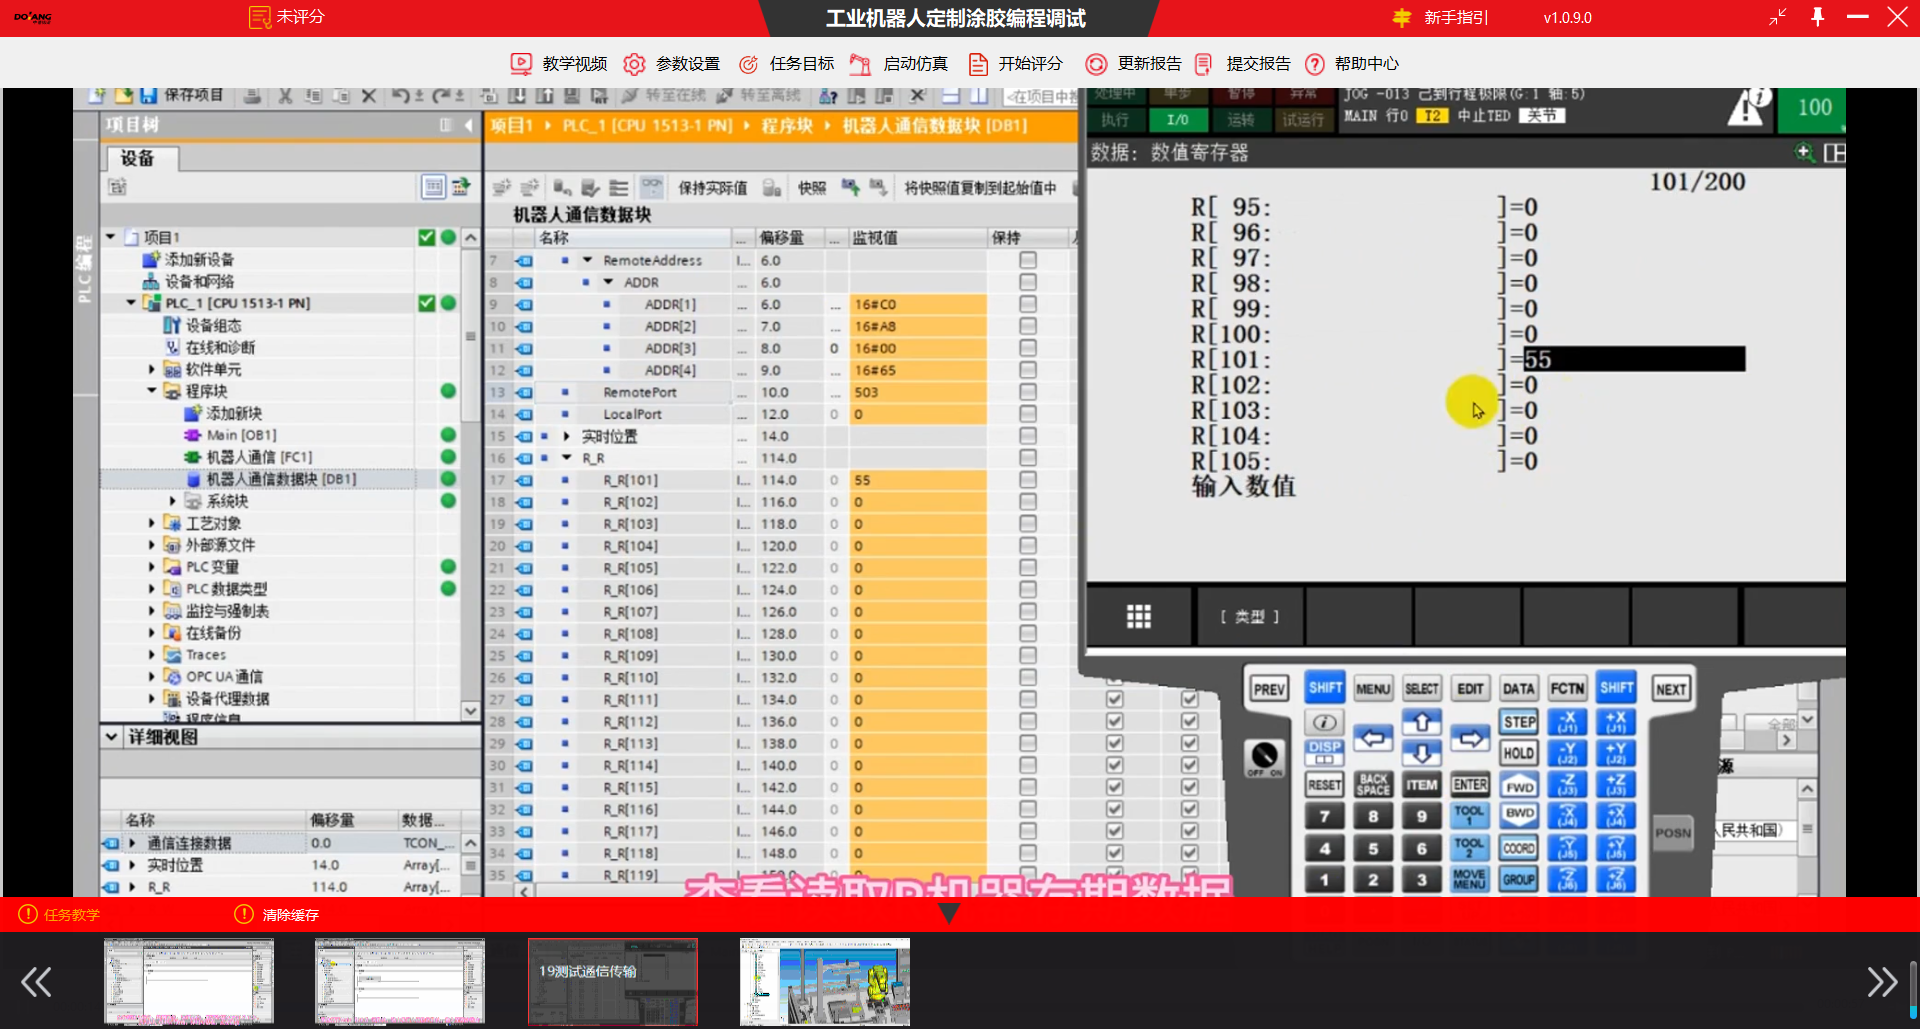Image resolution: width=1920 pixels, height=1029 pixels.
Task: Open the 新手指引 beginner guide
Action: coord(1441,18)
